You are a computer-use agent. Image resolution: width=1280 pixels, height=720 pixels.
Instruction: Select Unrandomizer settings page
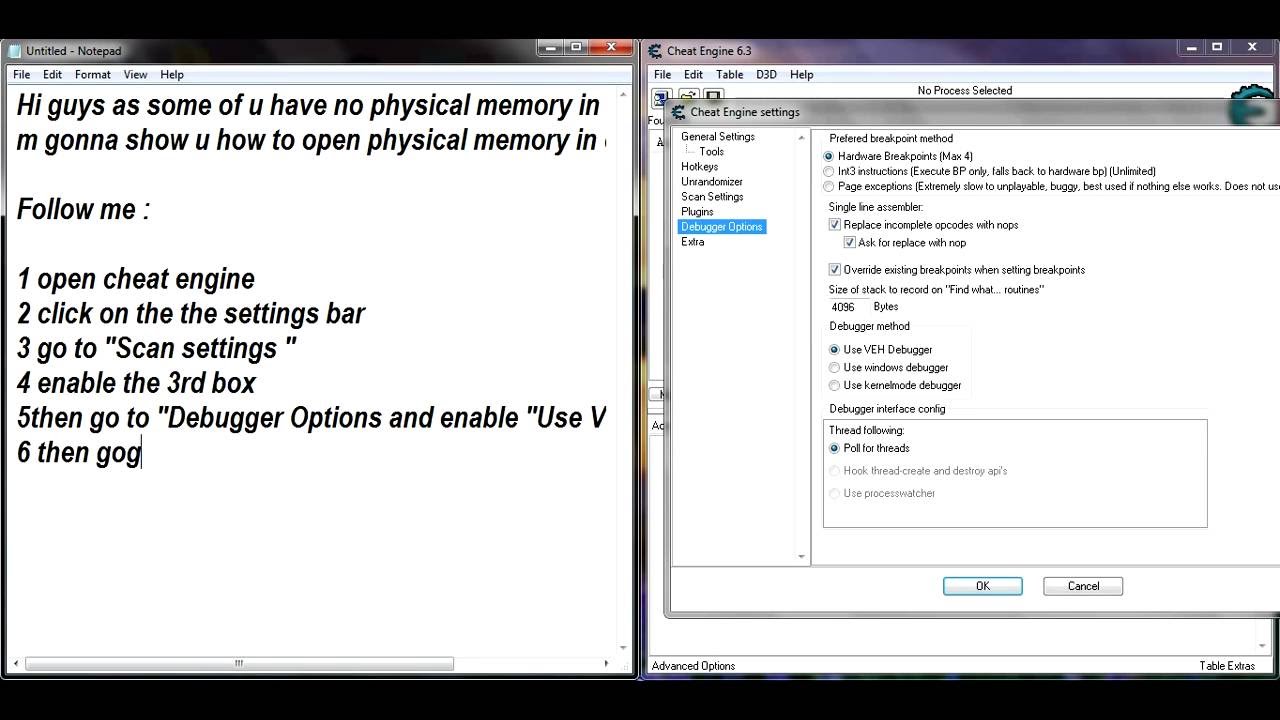point(712,182)
